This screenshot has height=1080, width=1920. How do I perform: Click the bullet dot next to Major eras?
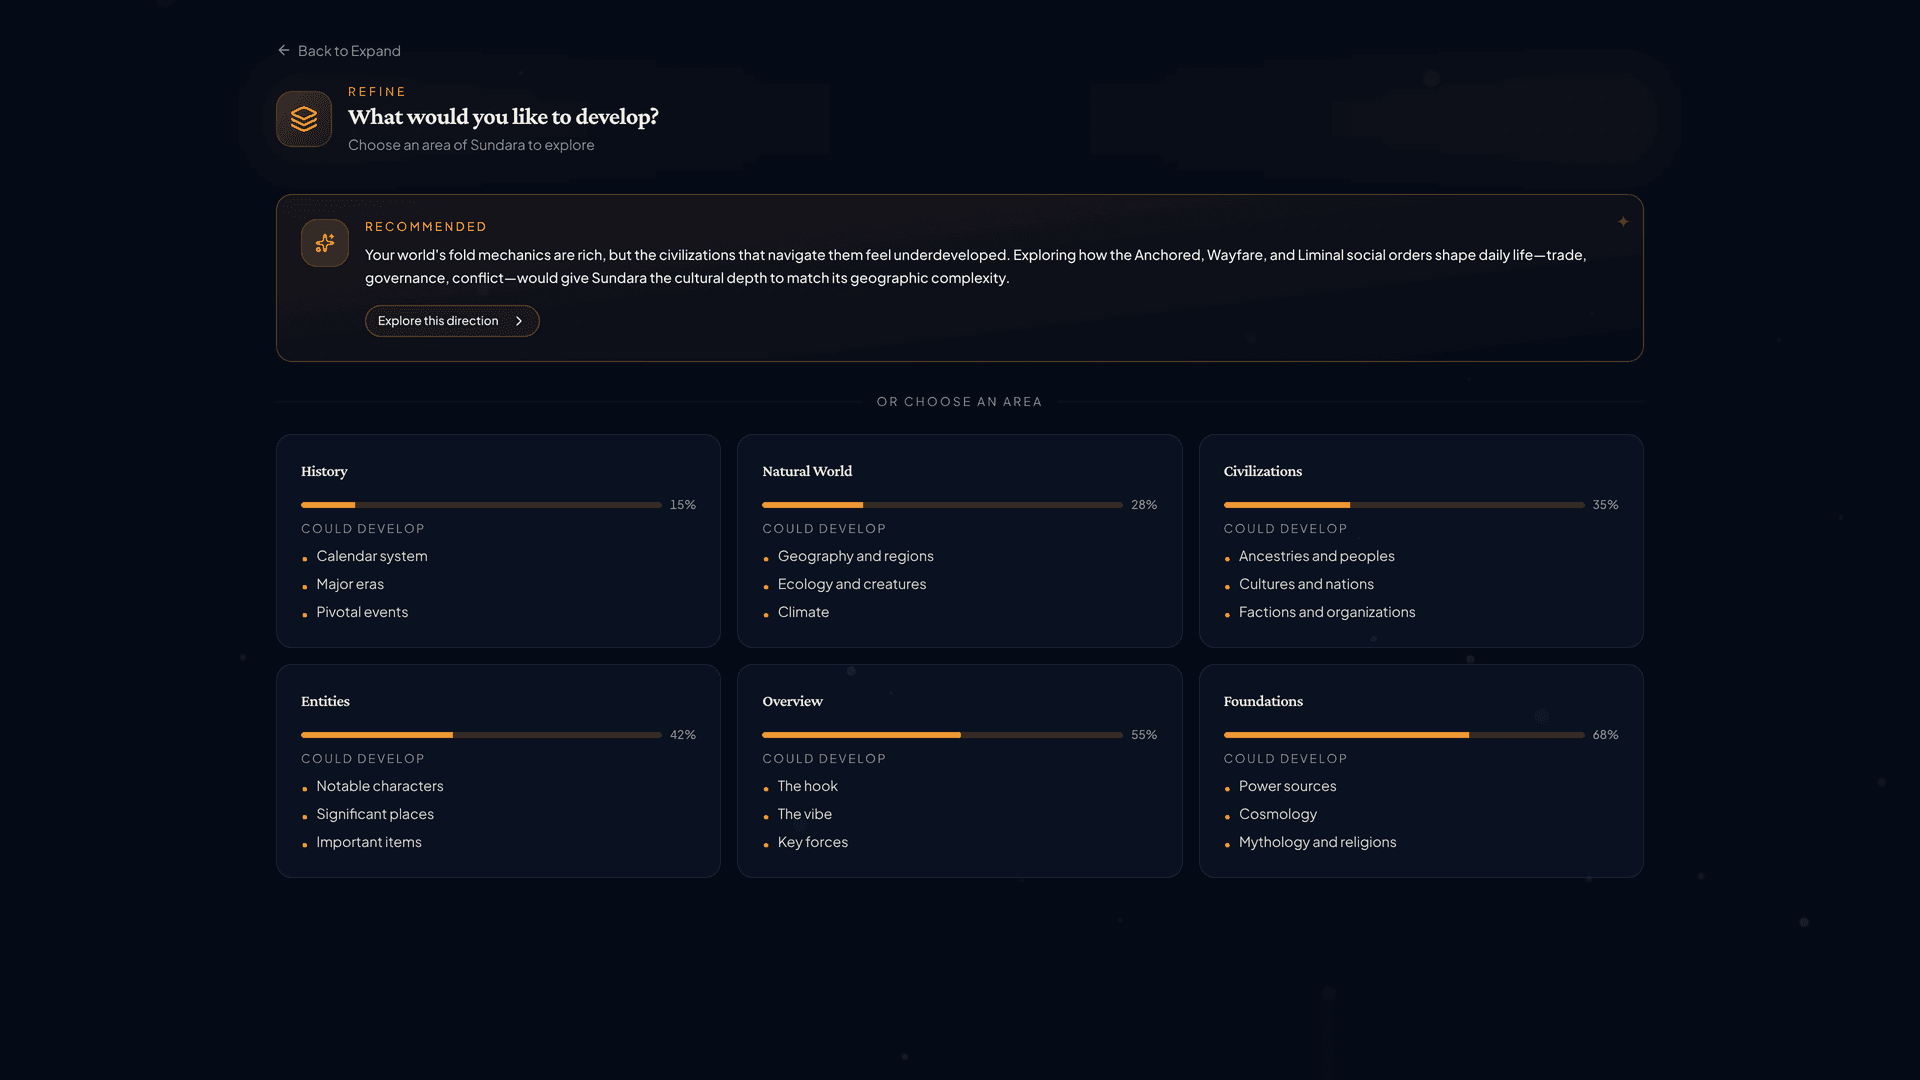305,585
